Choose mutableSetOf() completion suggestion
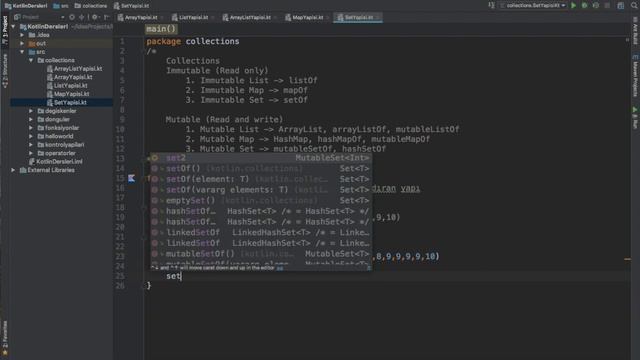Screen dimensions: 640x360 coord(261,253)
